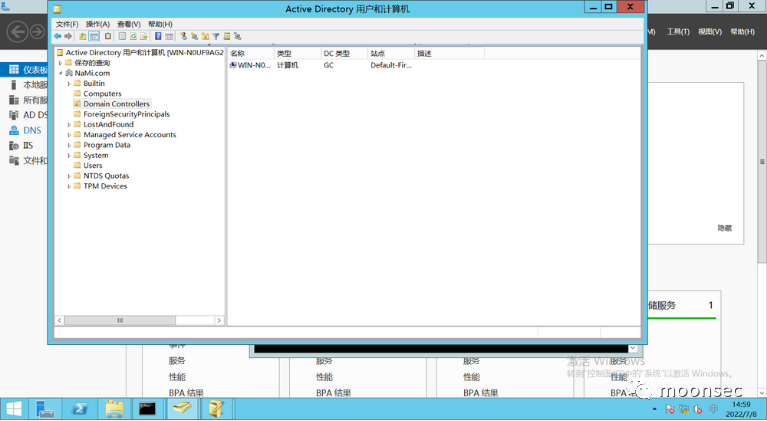Go up one level with folder-arrow icon
Image resolution: width=767 pixels, height=421 pixels.
(83, 36)
